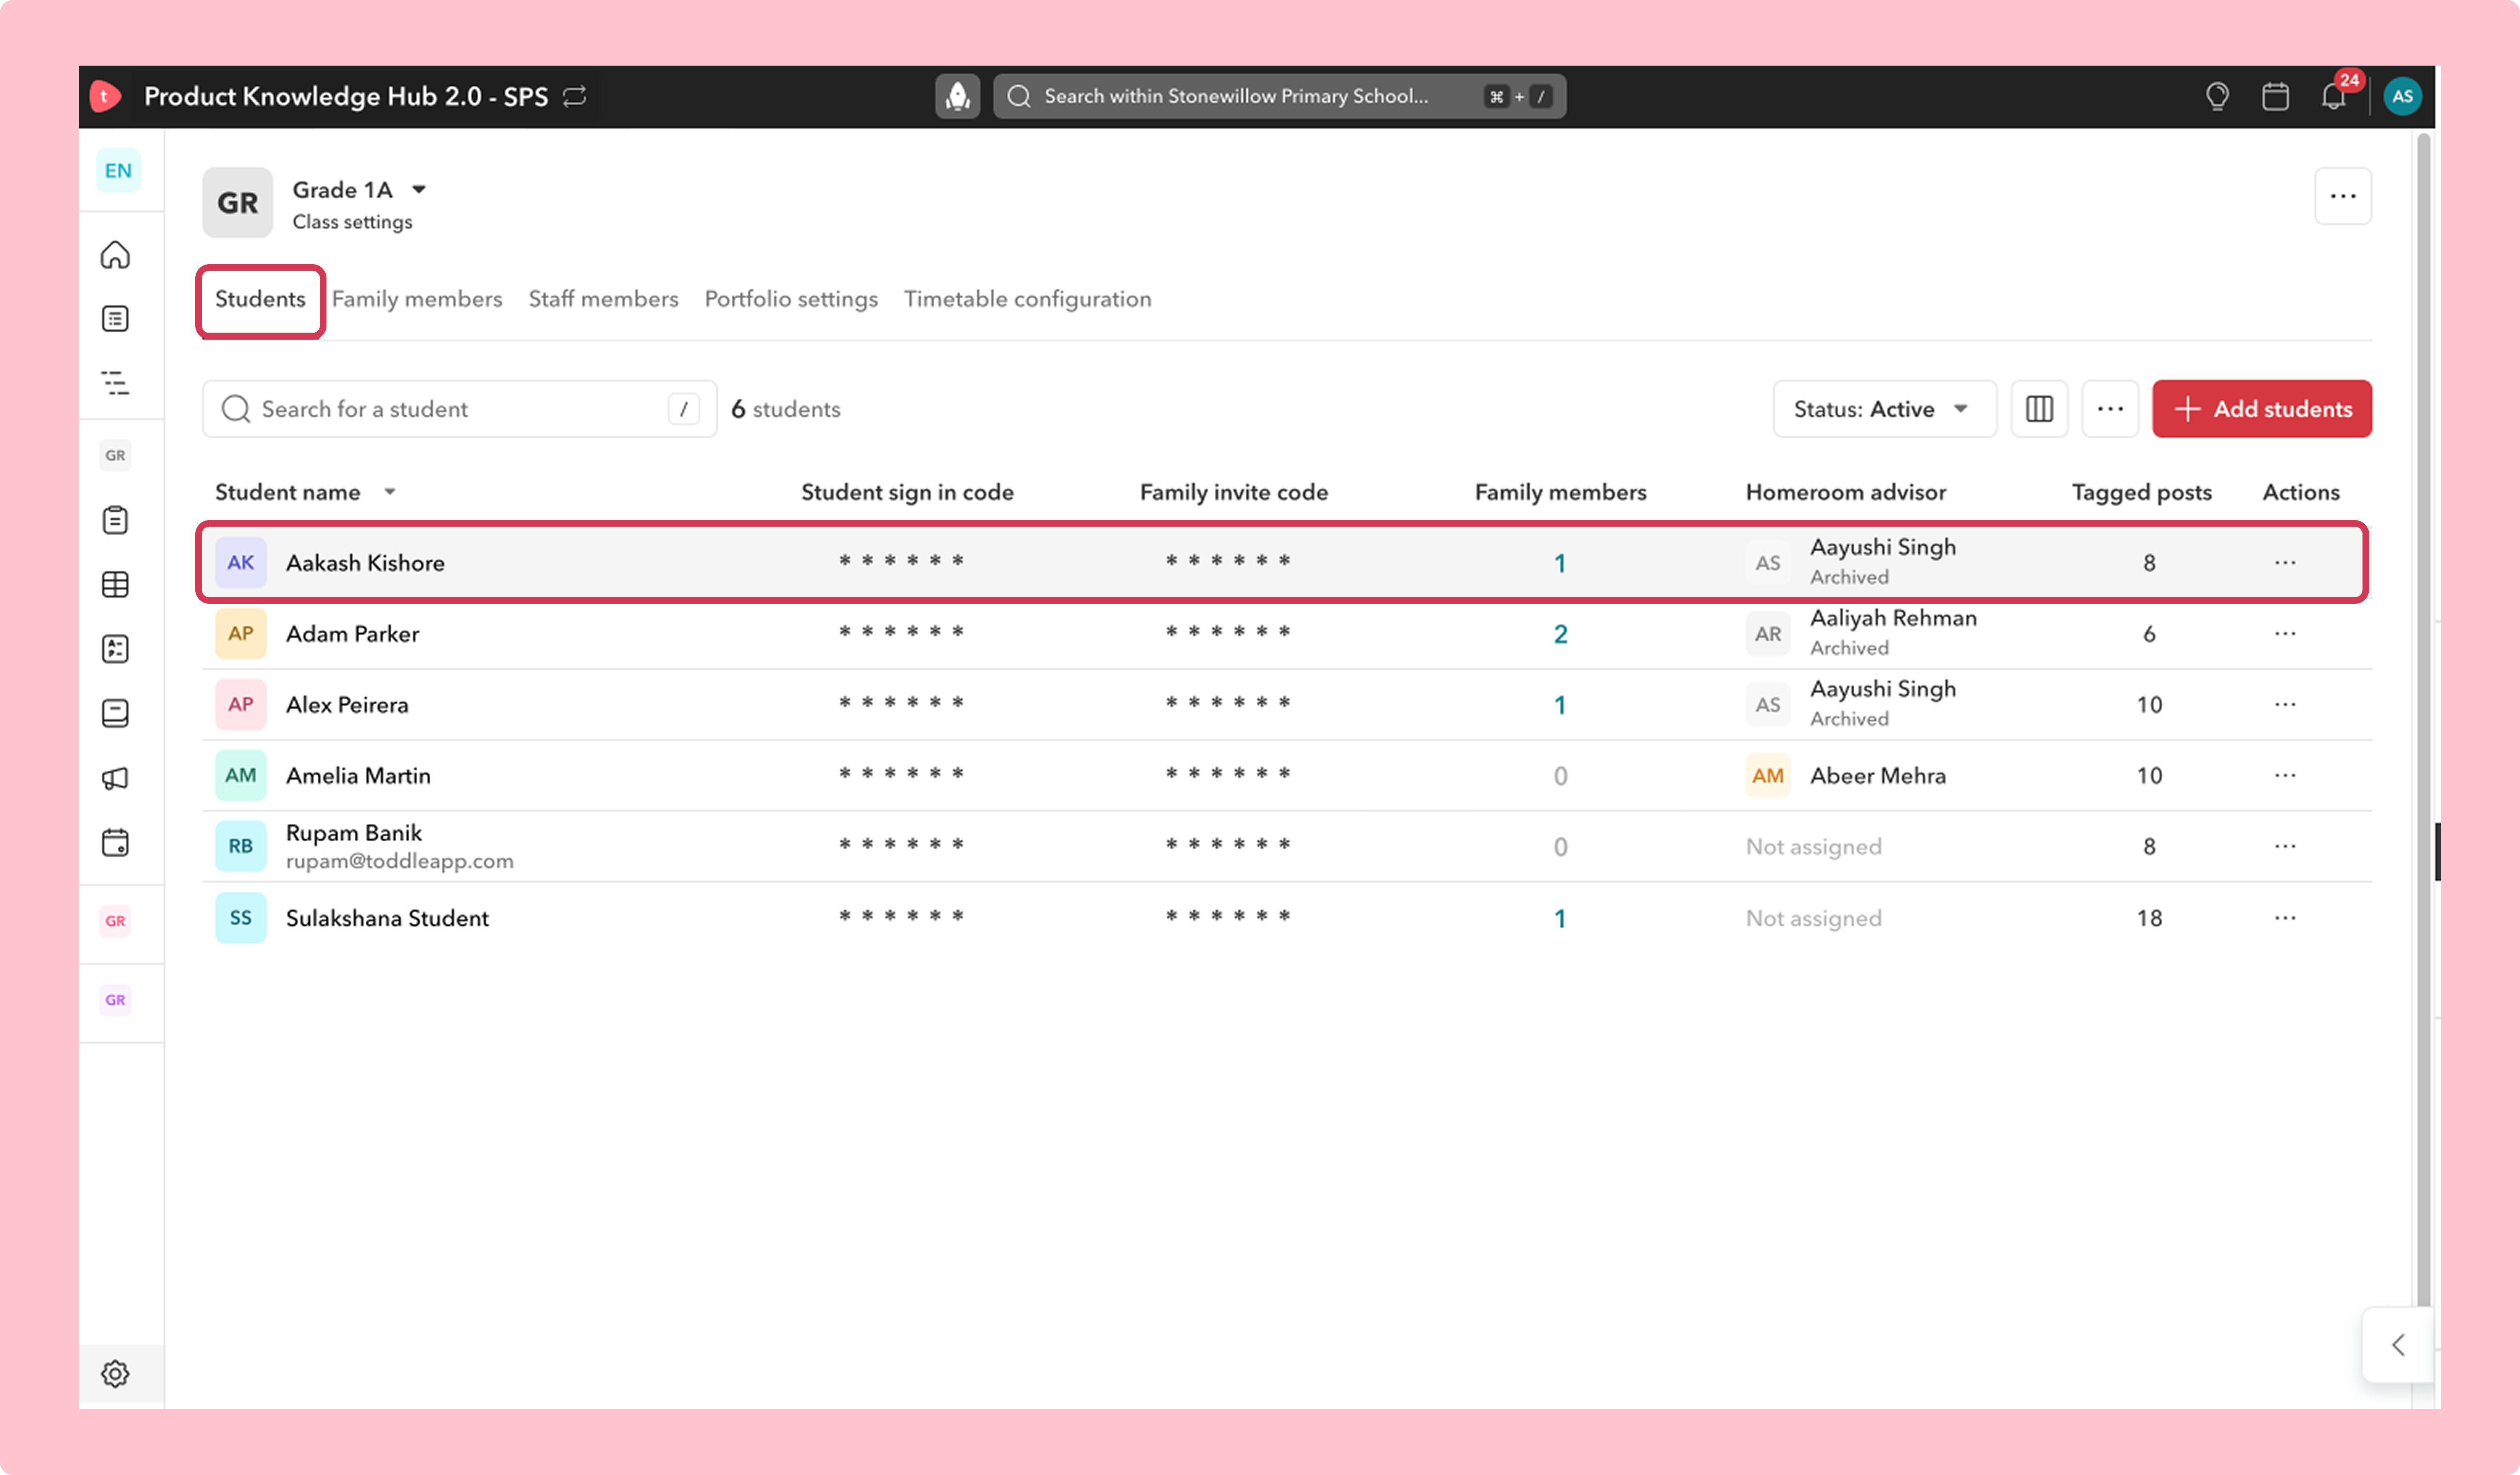Click the collapse chevron at the bottom right
The image size is (2520, 1475).
[2398, 1345]
